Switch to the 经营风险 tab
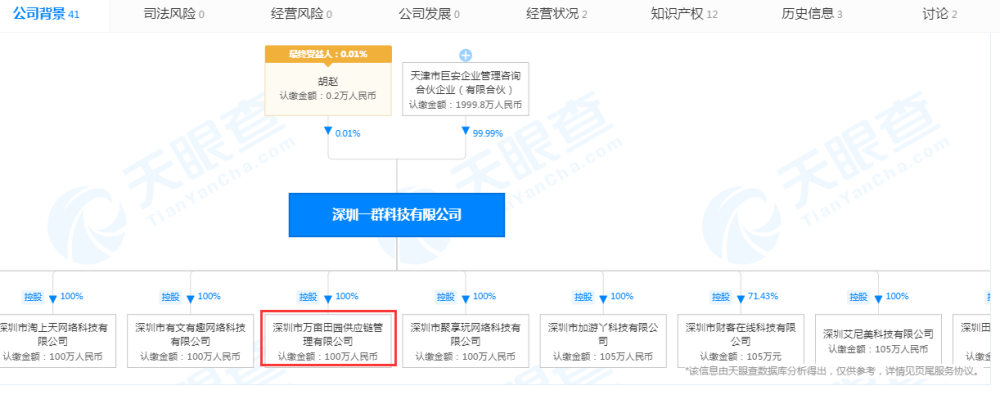Screen dimensions: 1000x399 (x=301, y=13)
